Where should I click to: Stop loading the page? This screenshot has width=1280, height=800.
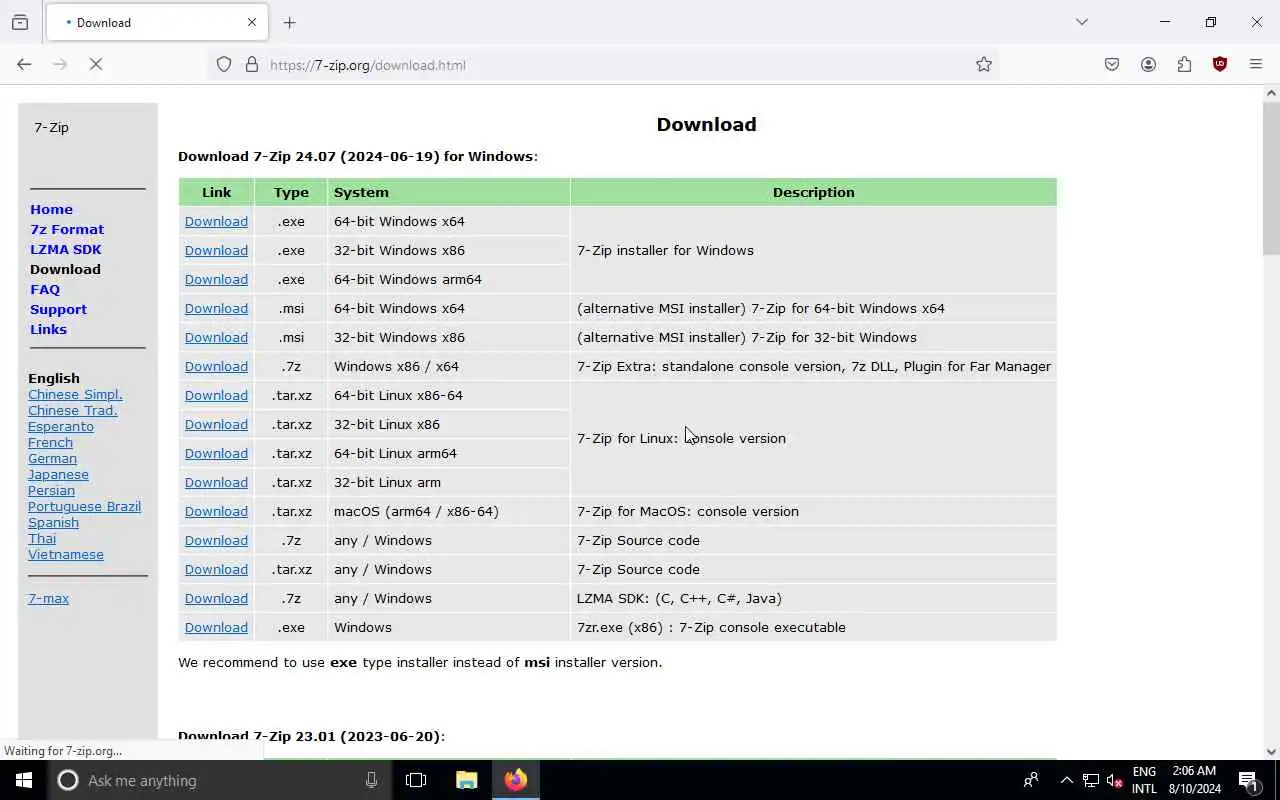coord(96,64)
